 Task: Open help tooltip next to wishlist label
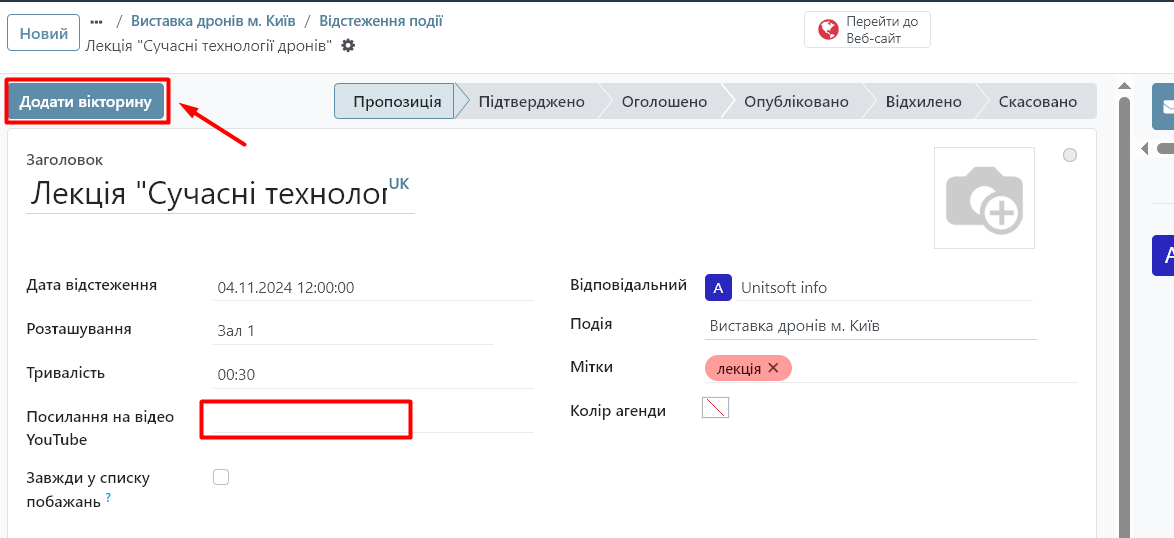[108, 498]
